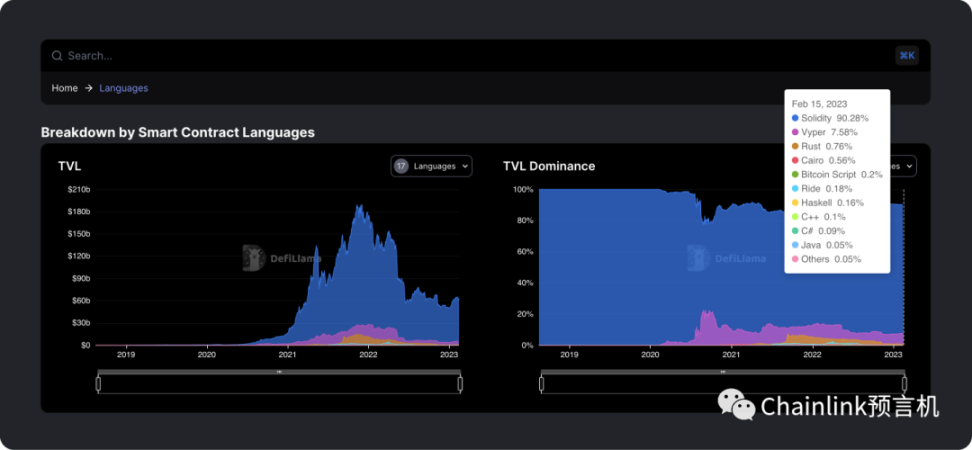Screen dimensions: 972x450
Task: Click the 'C++ 0.1%' tooltip entry
Action: [x=818, y=217]
